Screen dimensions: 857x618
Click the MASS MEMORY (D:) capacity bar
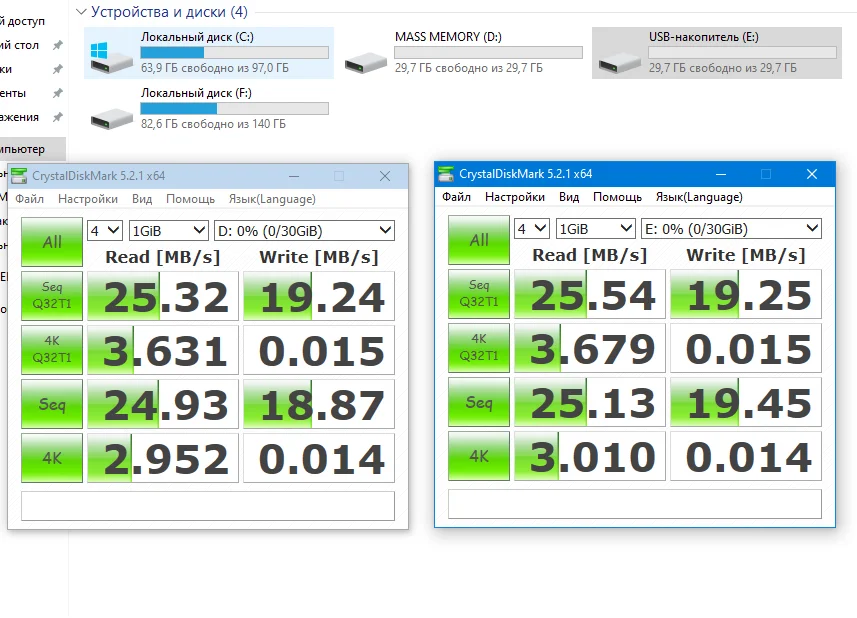point(489,52)
